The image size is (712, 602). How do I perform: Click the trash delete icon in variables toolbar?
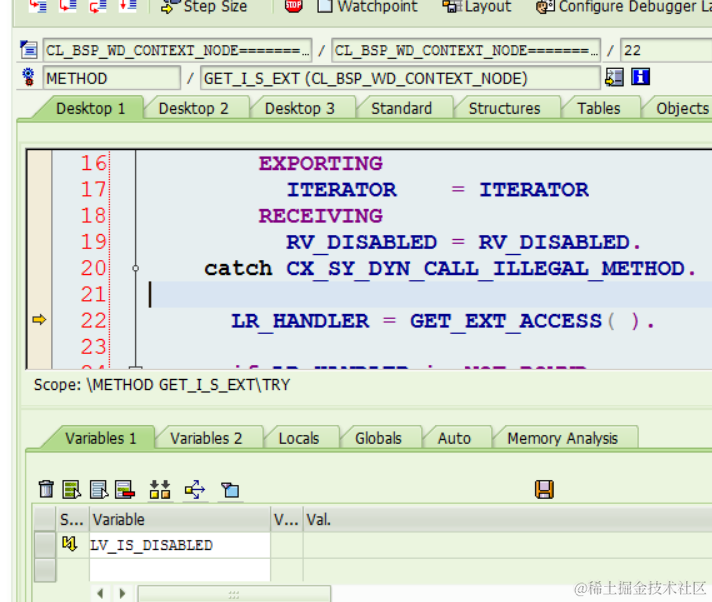tap(46, 489)
